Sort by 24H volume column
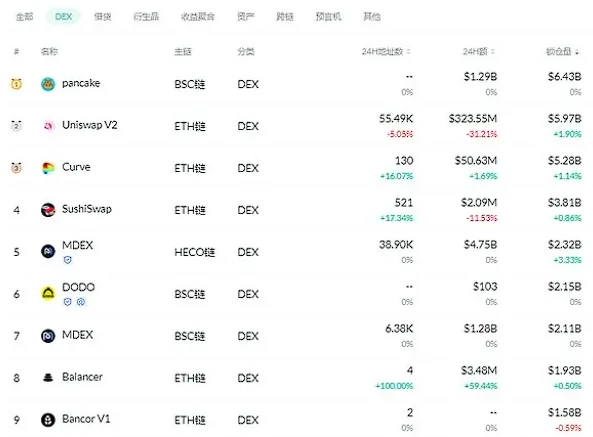The image size is (593, 437). coord(478,51)
